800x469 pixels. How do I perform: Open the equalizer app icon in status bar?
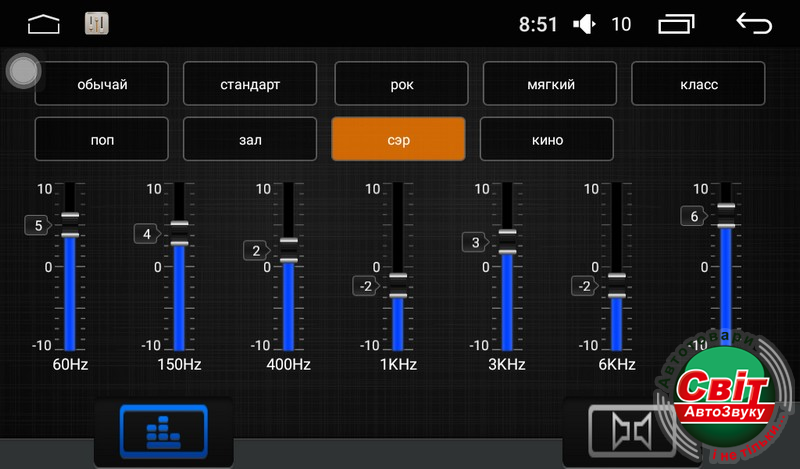[x=97, y=23]
